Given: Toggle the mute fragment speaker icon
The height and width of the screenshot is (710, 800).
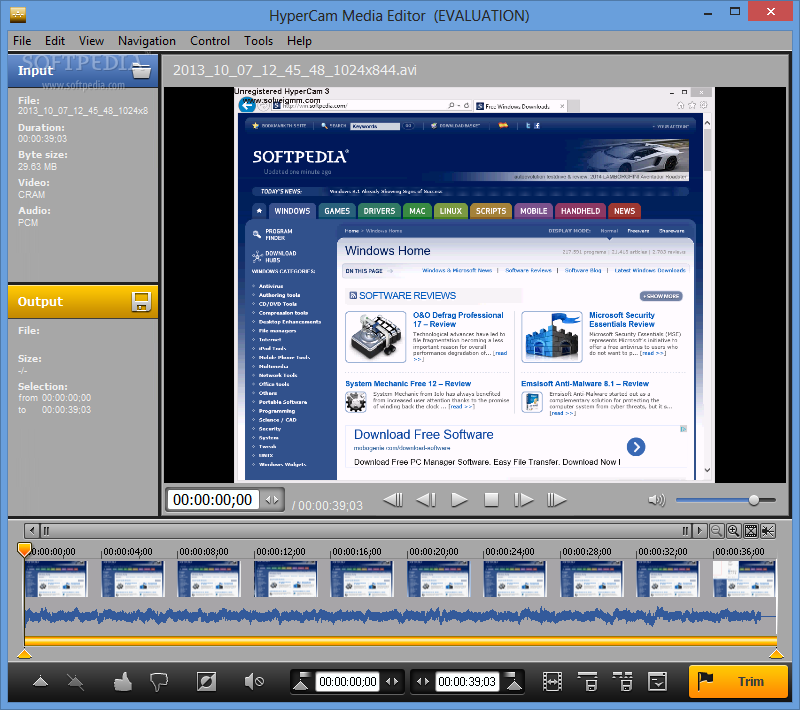Looking at the screenshot, I should pyautogui.click(x=254, y=681).
